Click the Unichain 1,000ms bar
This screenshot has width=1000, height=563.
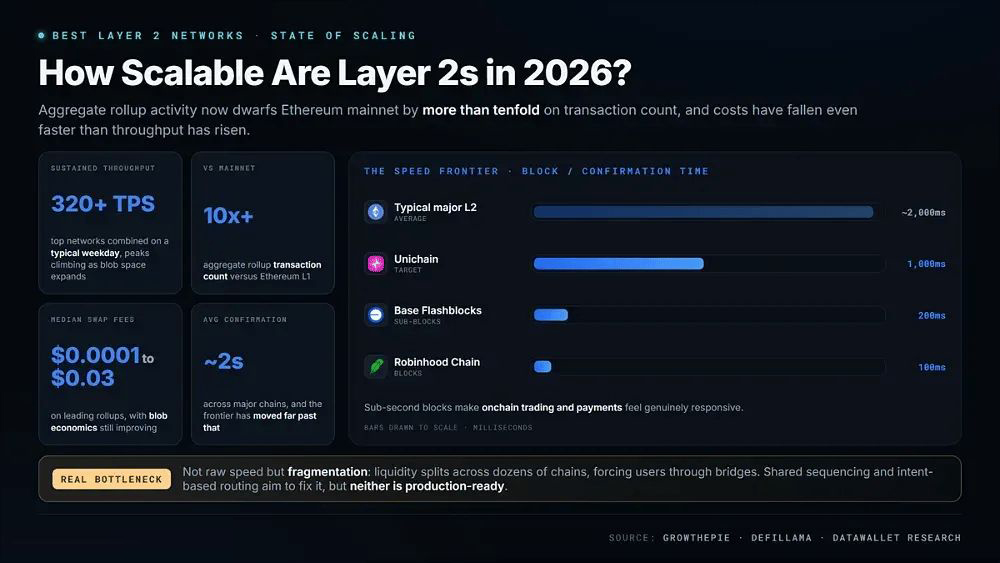coord(619,264)
